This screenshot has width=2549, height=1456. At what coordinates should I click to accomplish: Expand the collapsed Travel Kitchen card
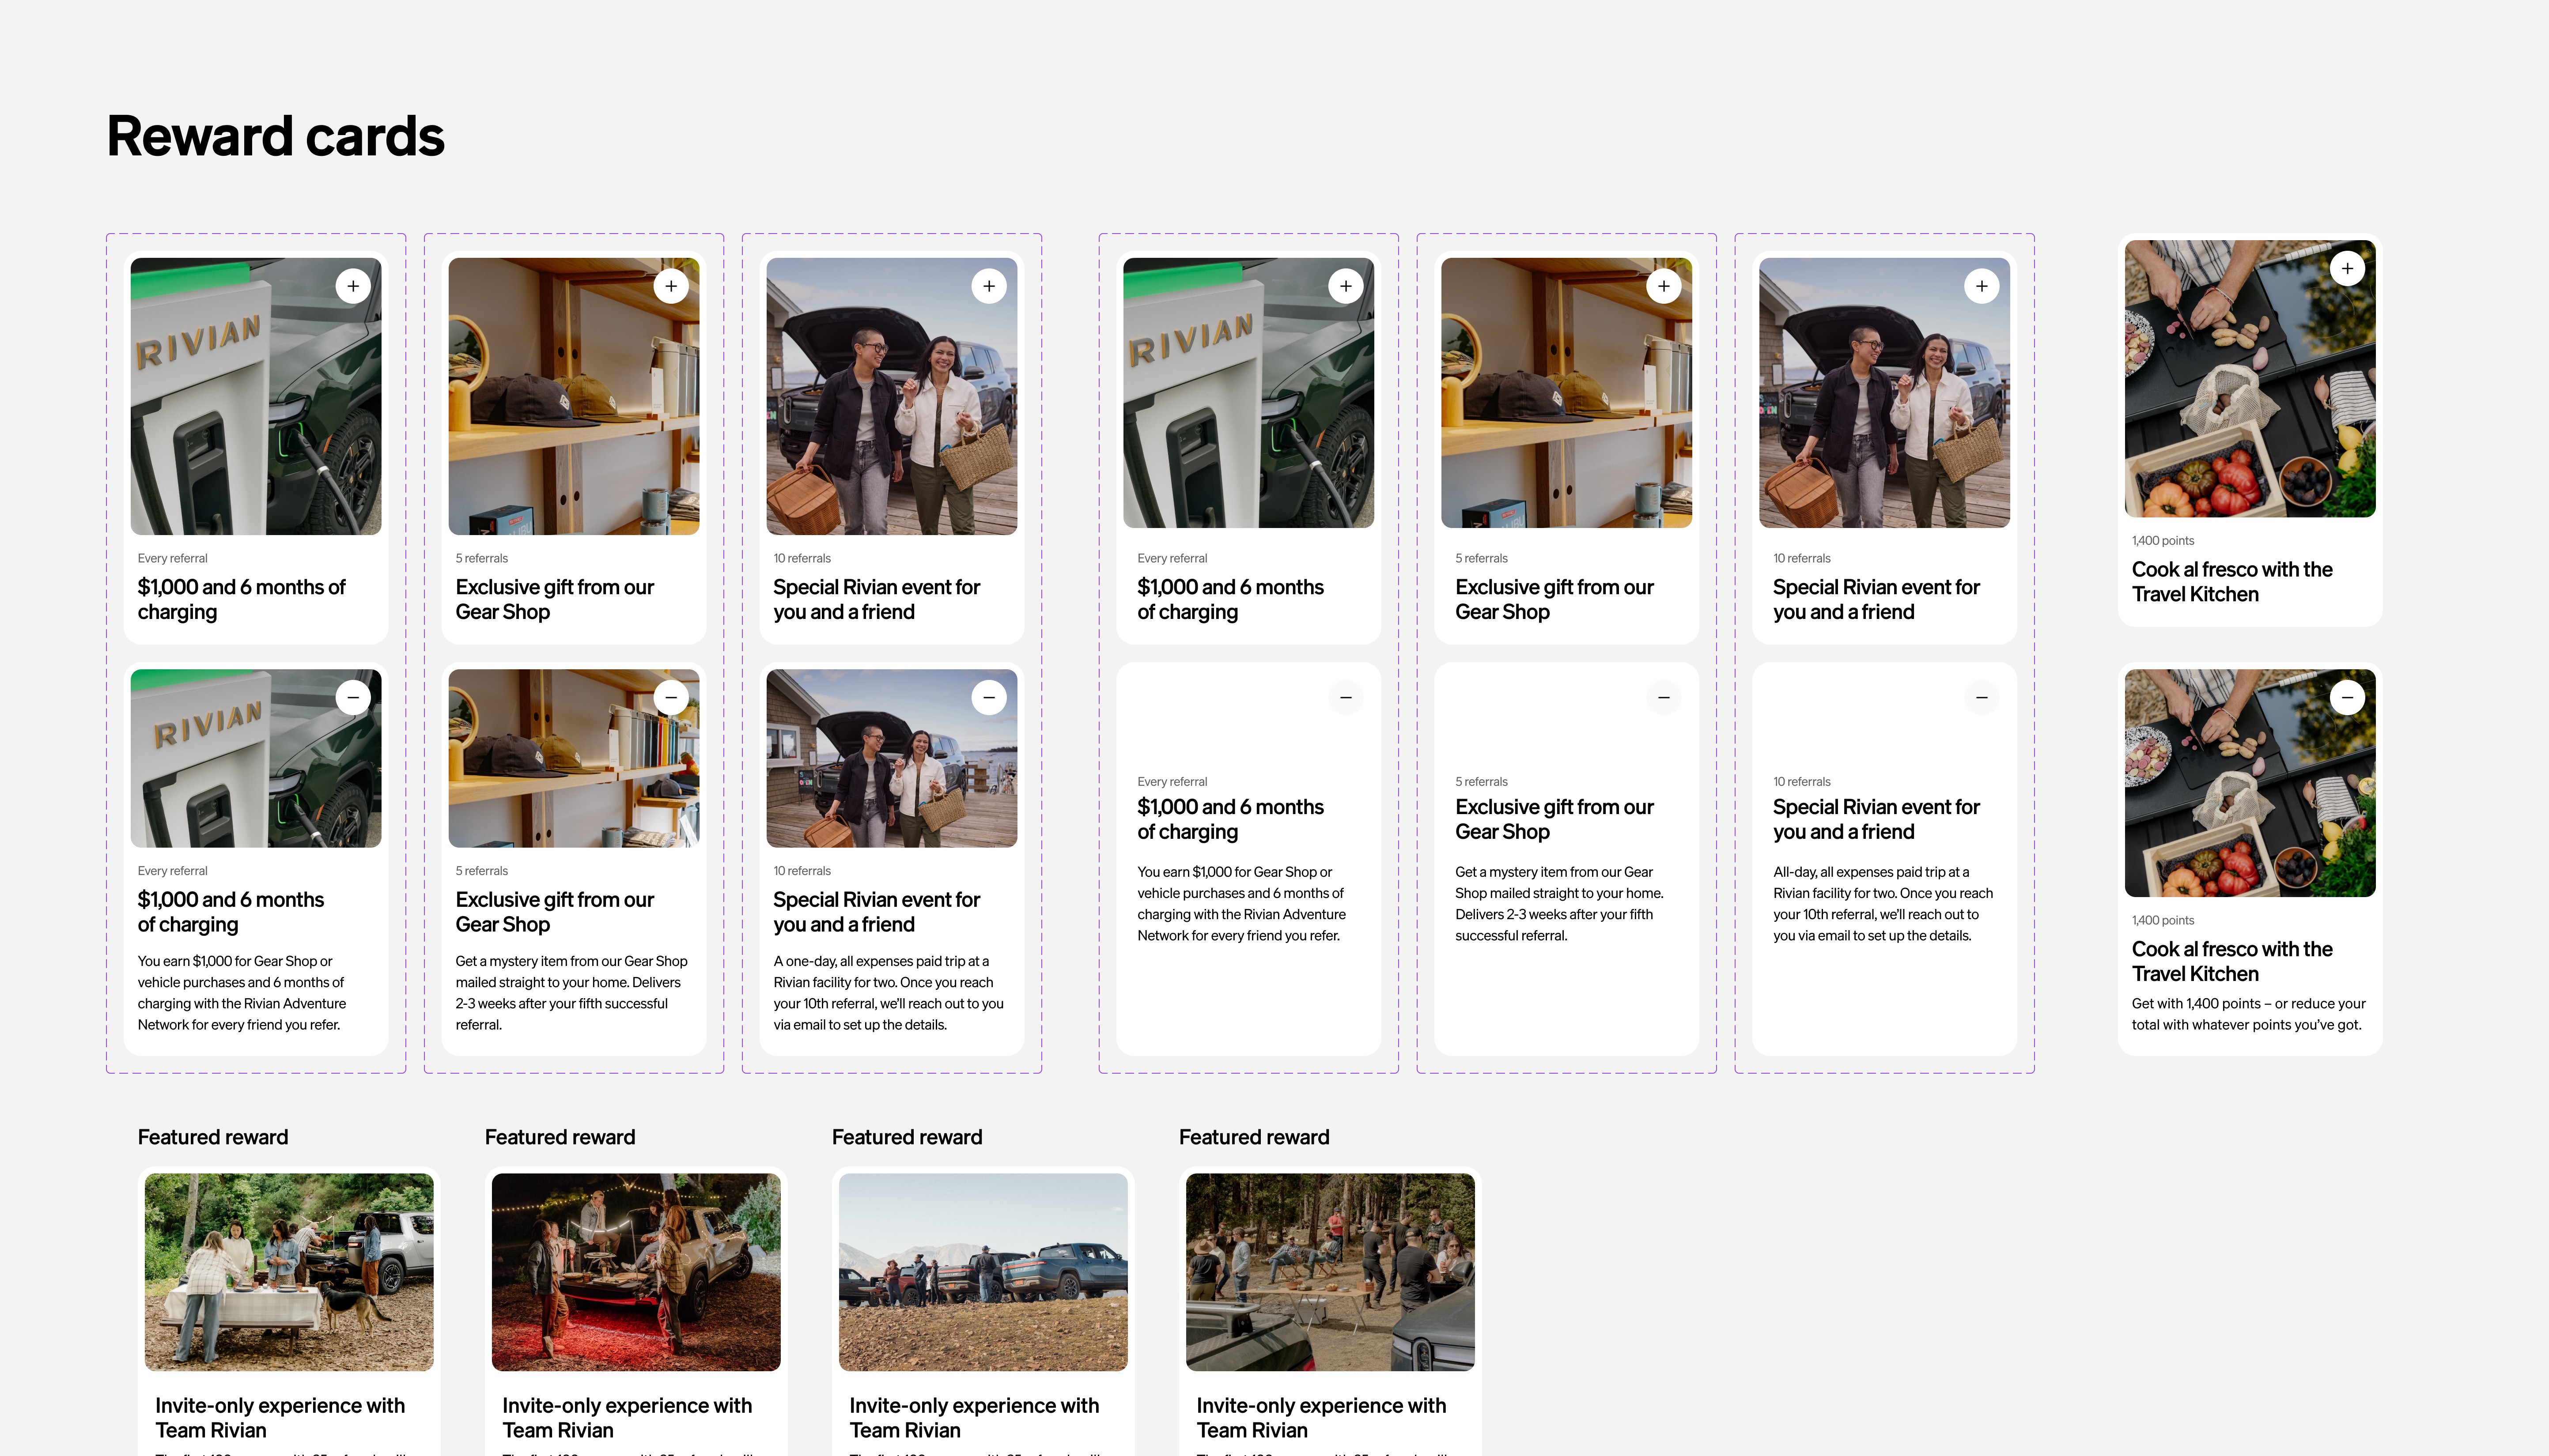pos(2347,268)
